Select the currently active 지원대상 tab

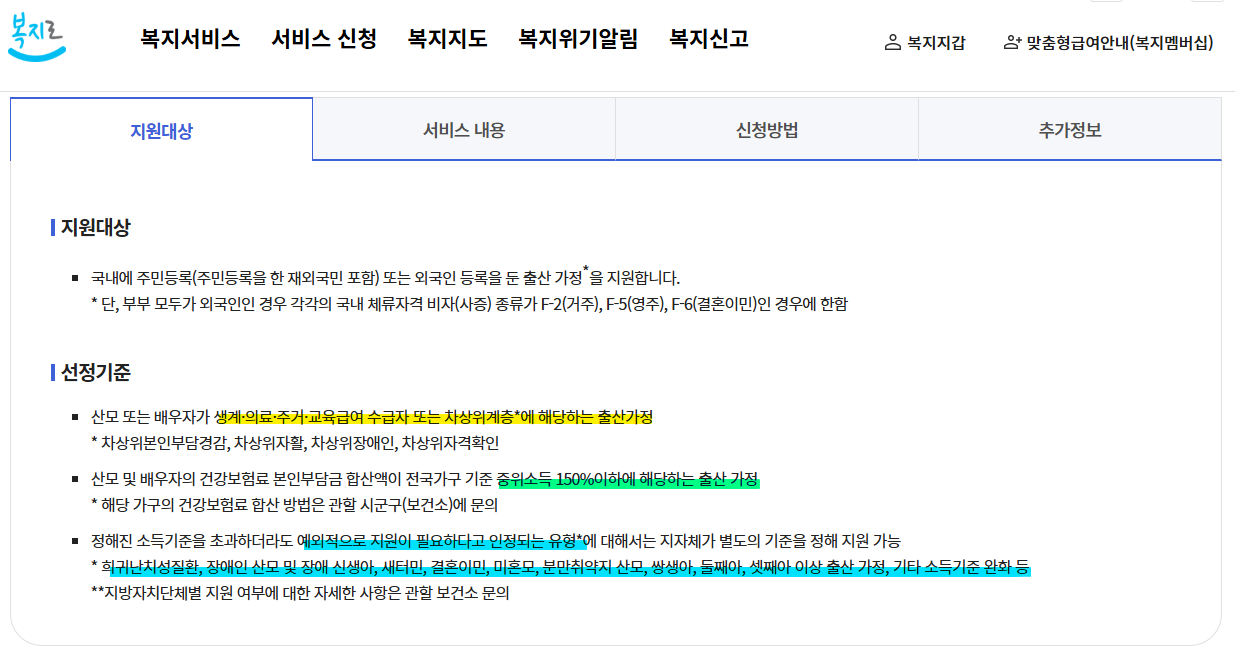point(161,130)
